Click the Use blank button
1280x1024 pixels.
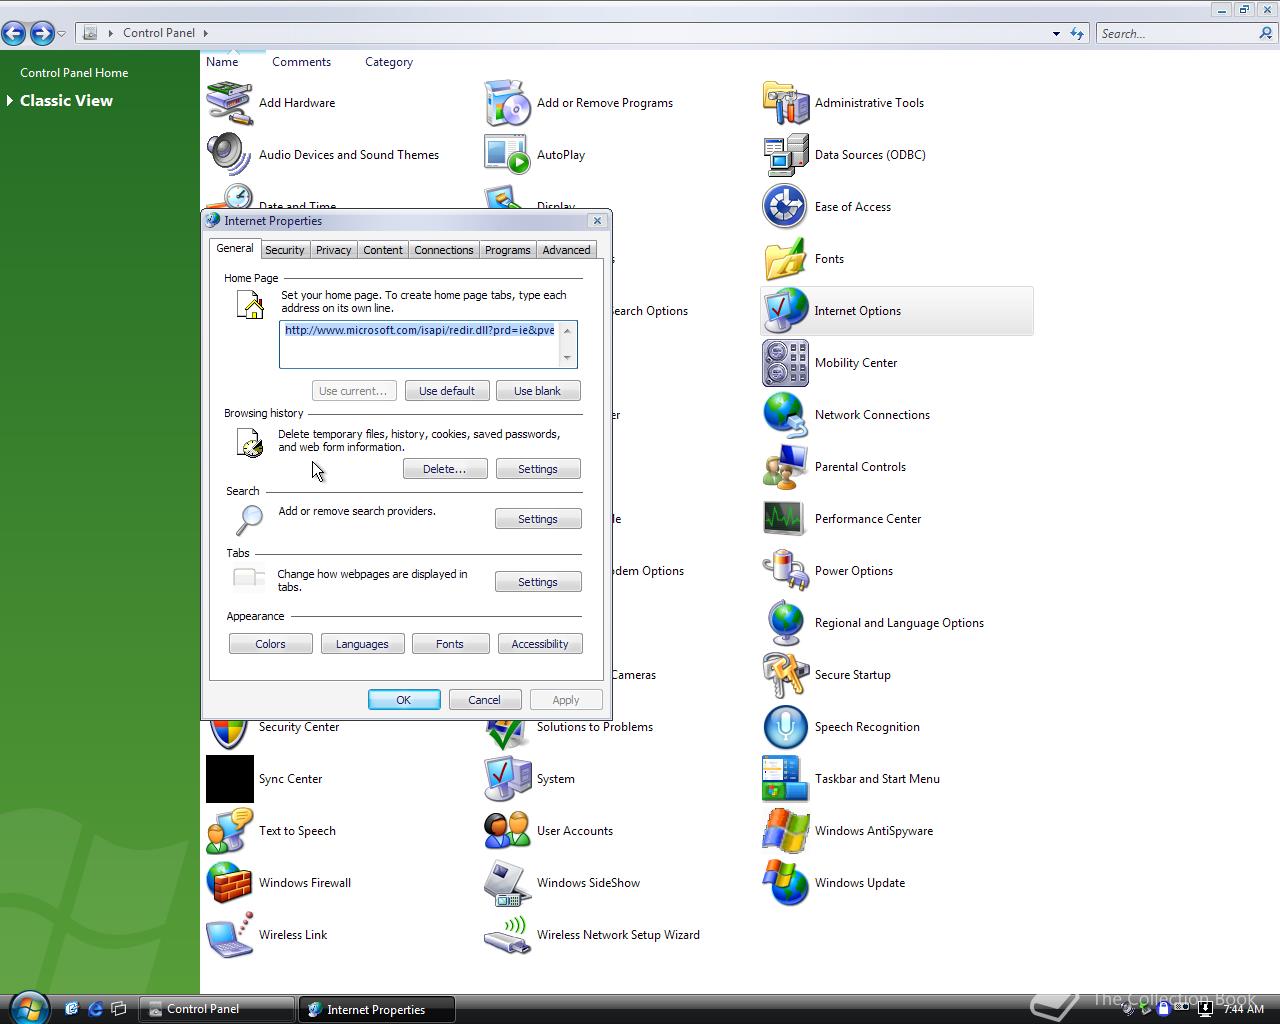point(538,391)
